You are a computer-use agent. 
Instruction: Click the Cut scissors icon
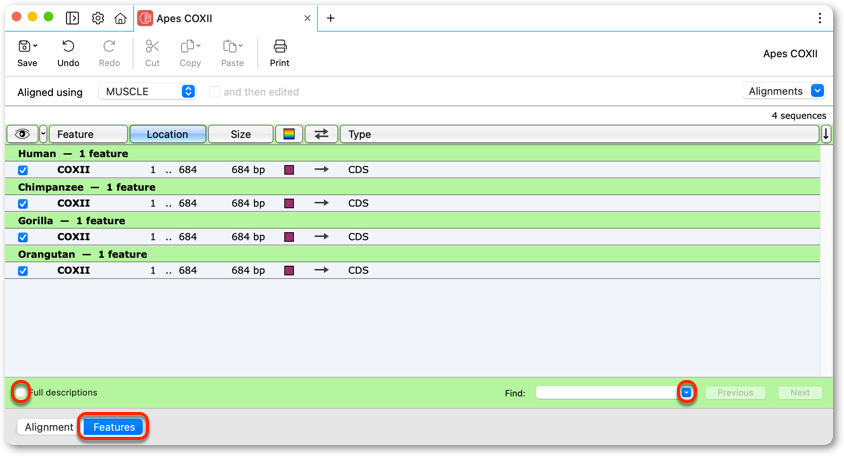pyautogui.click(x=152, y=47)
